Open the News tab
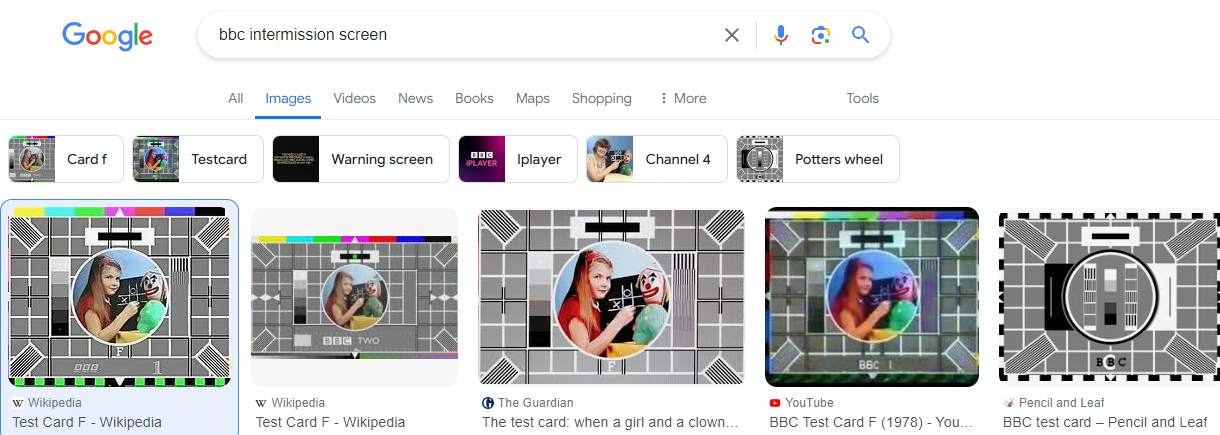1220x435 pixels. (x=415, y=98)
